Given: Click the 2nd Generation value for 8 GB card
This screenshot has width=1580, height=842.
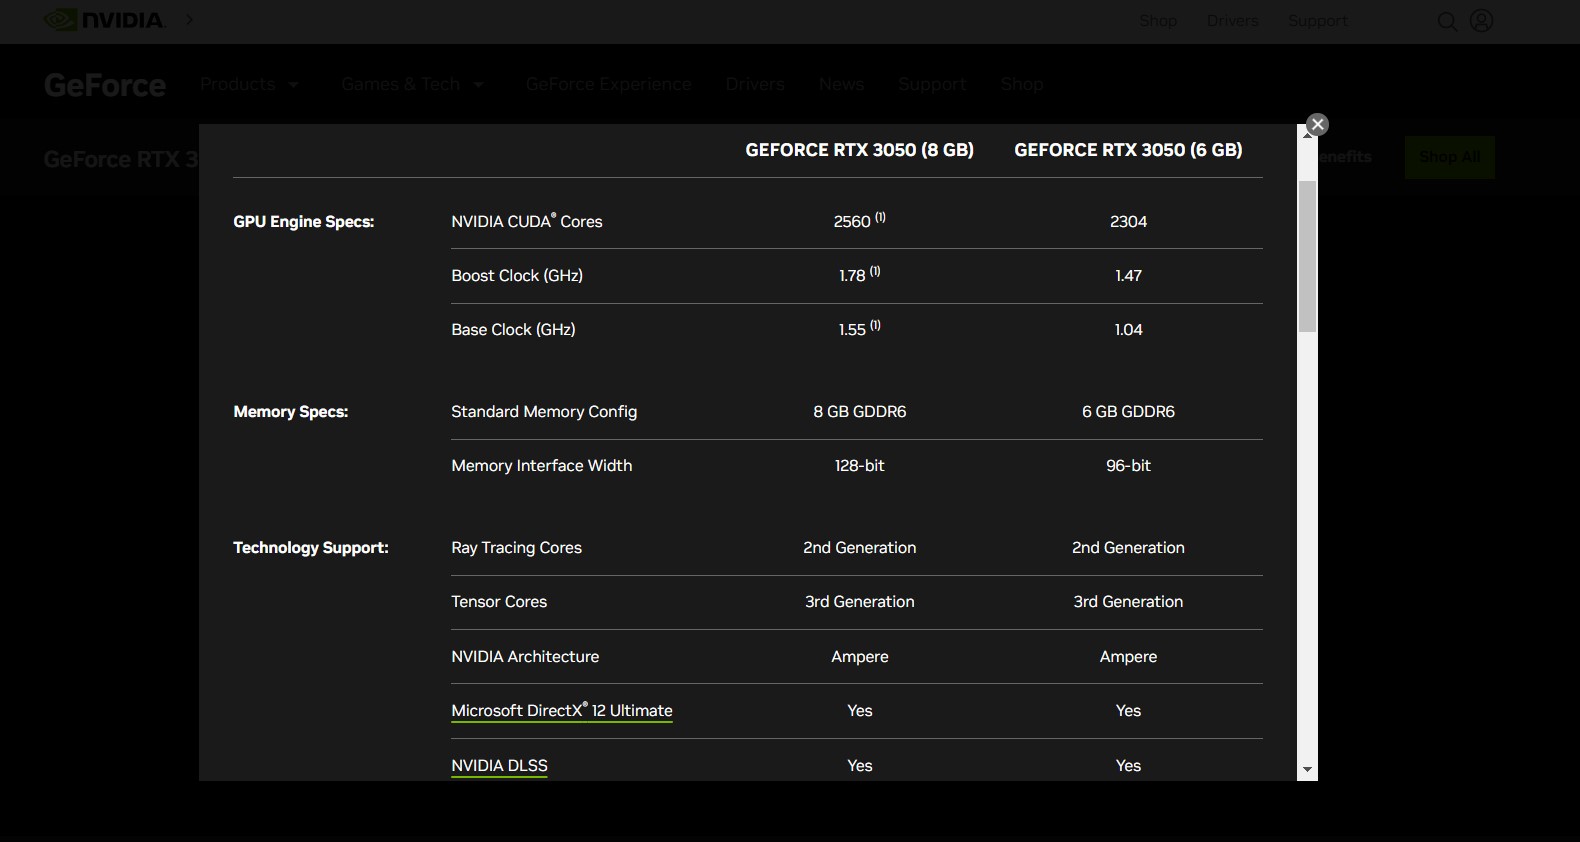Looking at the screenshot, I should 860,548.
